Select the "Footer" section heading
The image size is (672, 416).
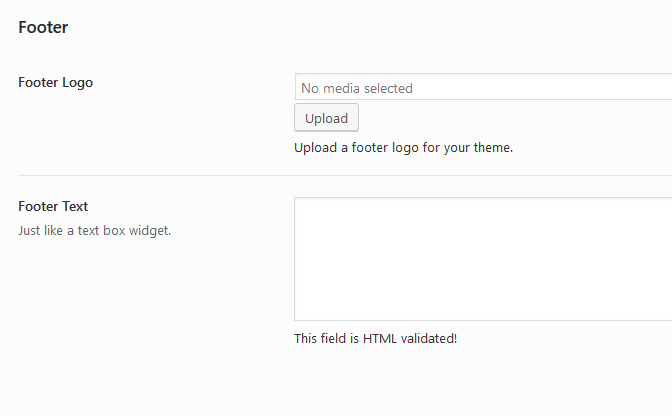(x=43, y=28)
